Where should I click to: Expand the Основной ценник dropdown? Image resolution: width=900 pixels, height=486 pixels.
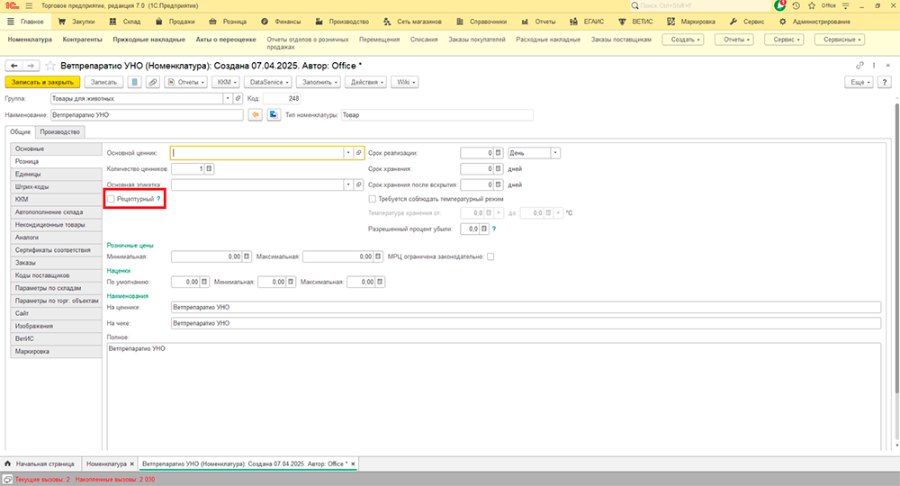click(348, 153)
